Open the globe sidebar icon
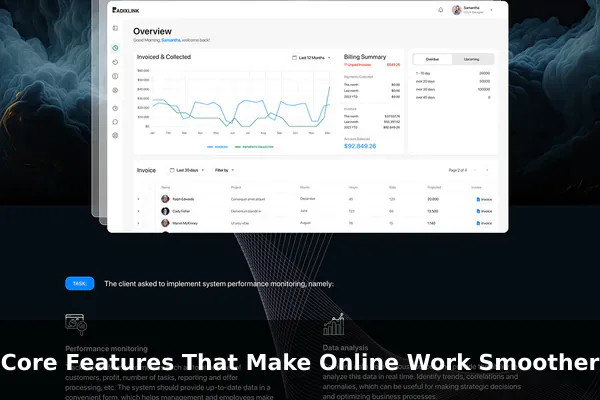 115,135
